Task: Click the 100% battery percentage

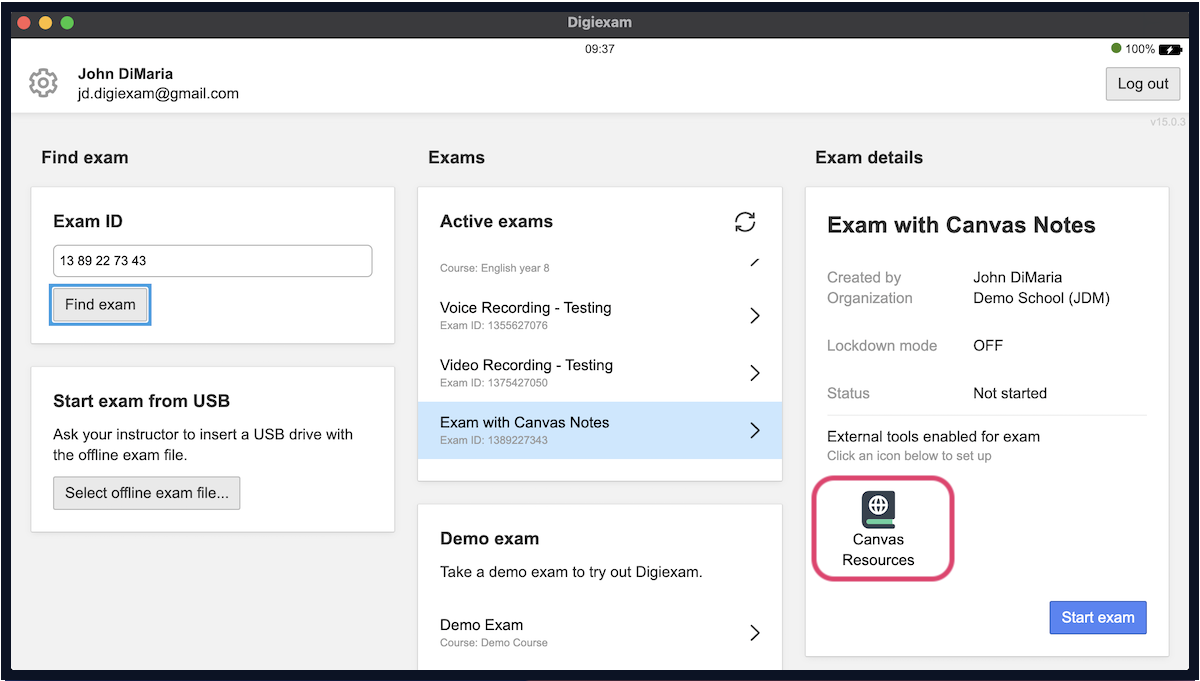Action: tap(1140, 49)
